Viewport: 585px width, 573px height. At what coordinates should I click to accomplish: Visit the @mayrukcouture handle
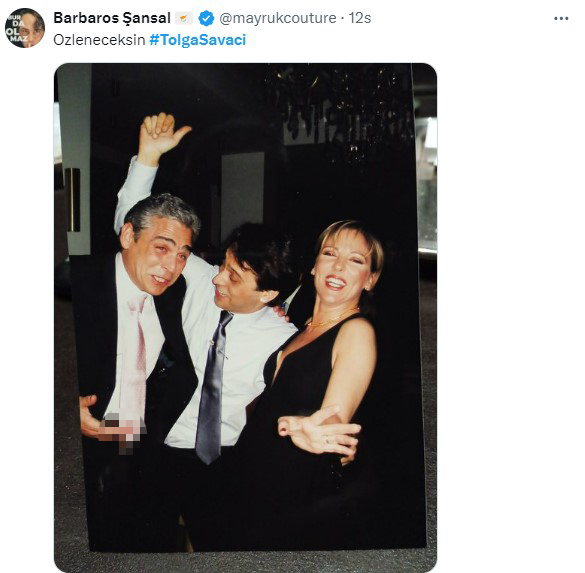coord(278,18)
